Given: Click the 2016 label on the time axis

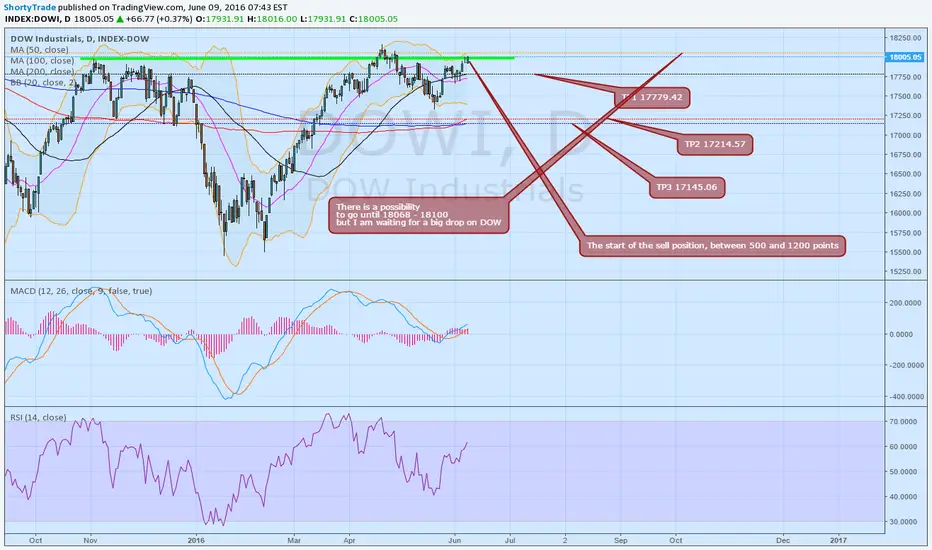Looking at the screenshot, I should 196,540.
